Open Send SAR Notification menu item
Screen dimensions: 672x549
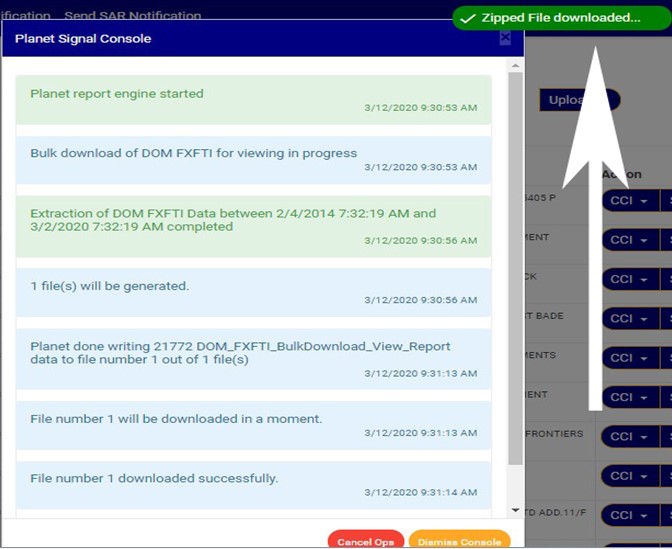[132, 15]
